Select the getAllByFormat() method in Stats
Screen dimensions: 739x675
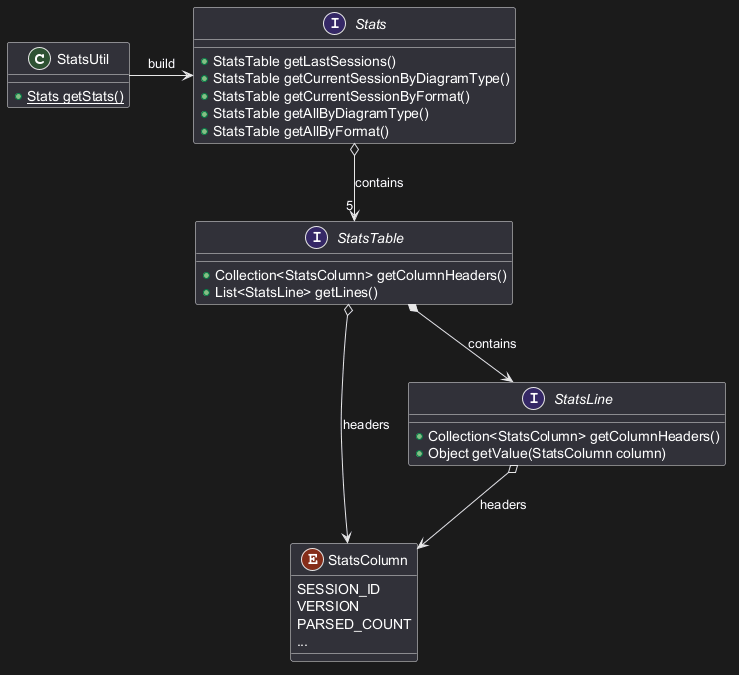coord(300,131)
